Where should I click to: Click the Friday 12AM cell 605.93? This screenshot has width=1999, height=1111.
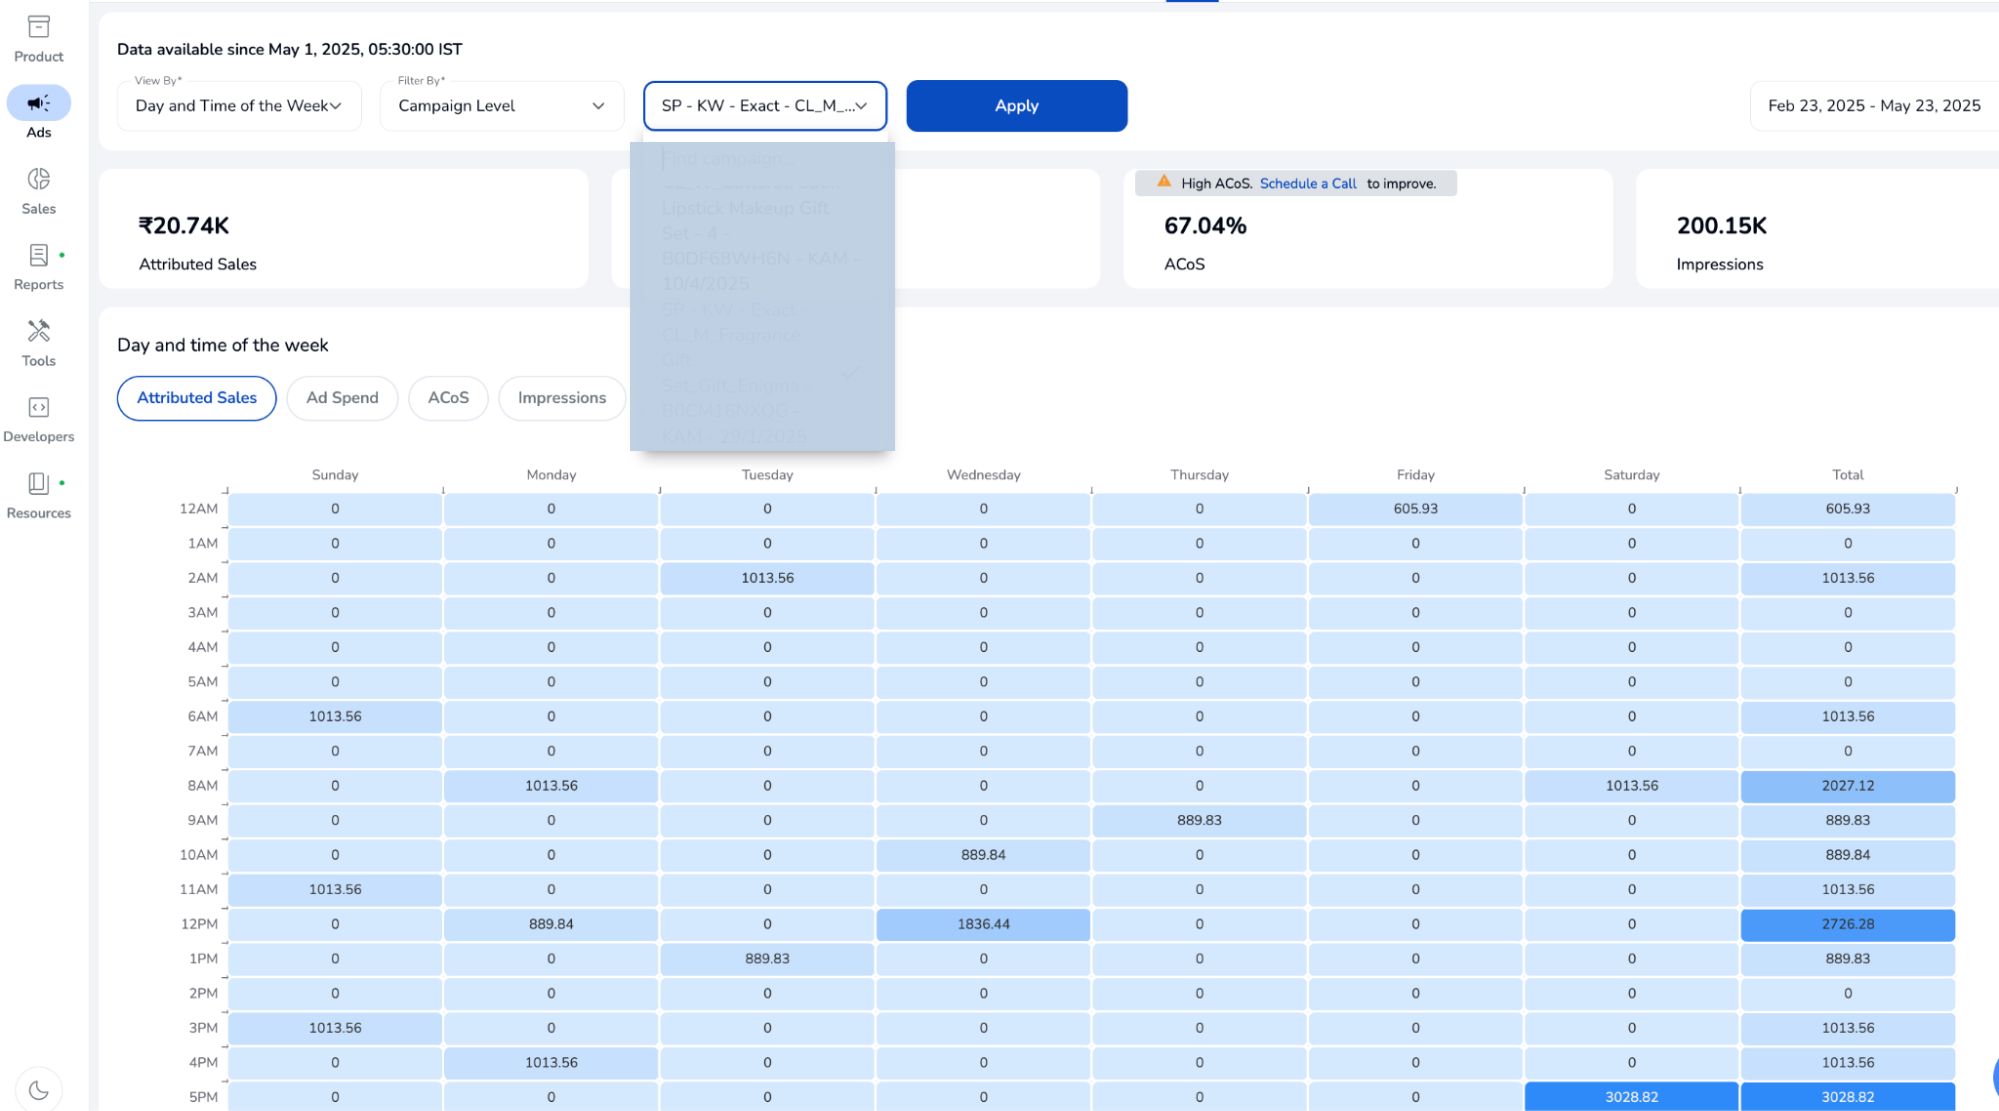1415,509
